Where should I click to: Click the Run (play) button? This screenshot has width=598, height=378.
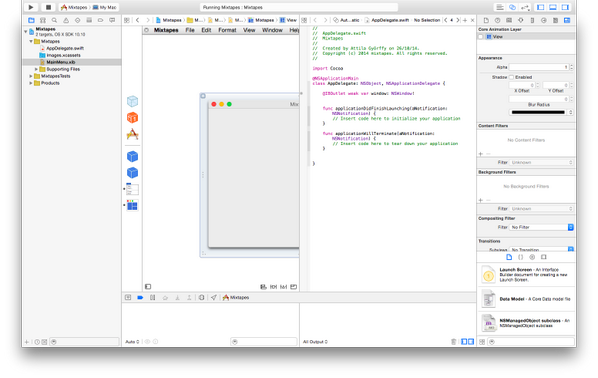pyautogui.click(x=31, y=7)
